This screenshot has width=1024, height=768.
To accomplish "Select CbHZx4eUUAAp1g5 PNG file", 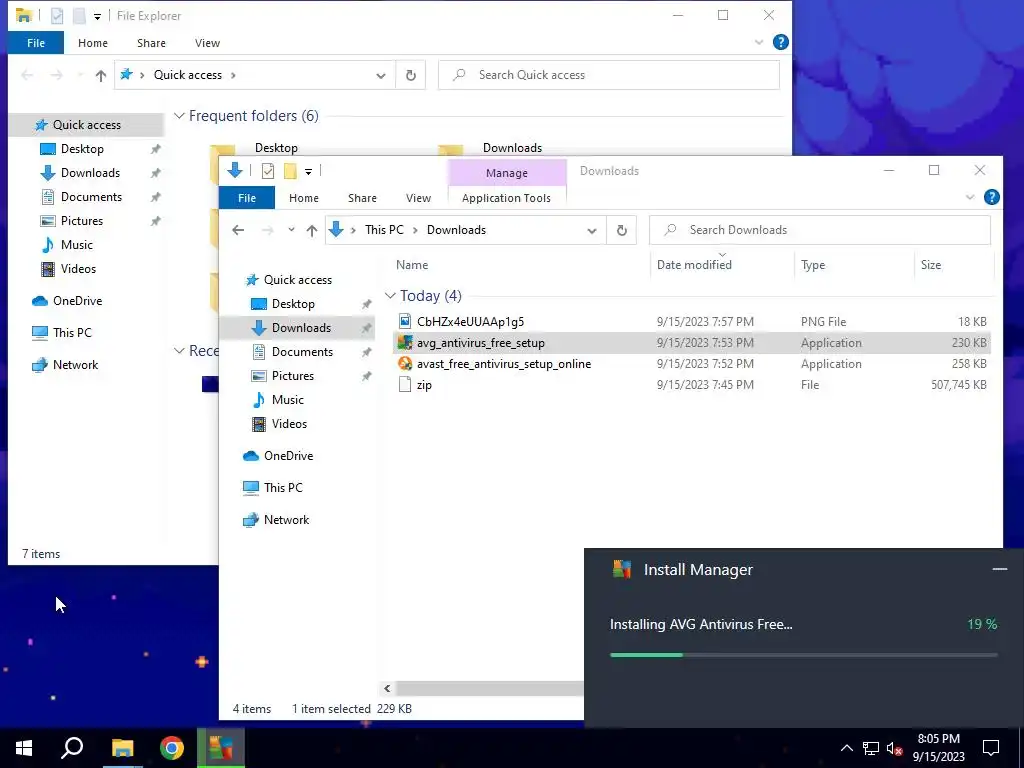I will click(692, 321).
